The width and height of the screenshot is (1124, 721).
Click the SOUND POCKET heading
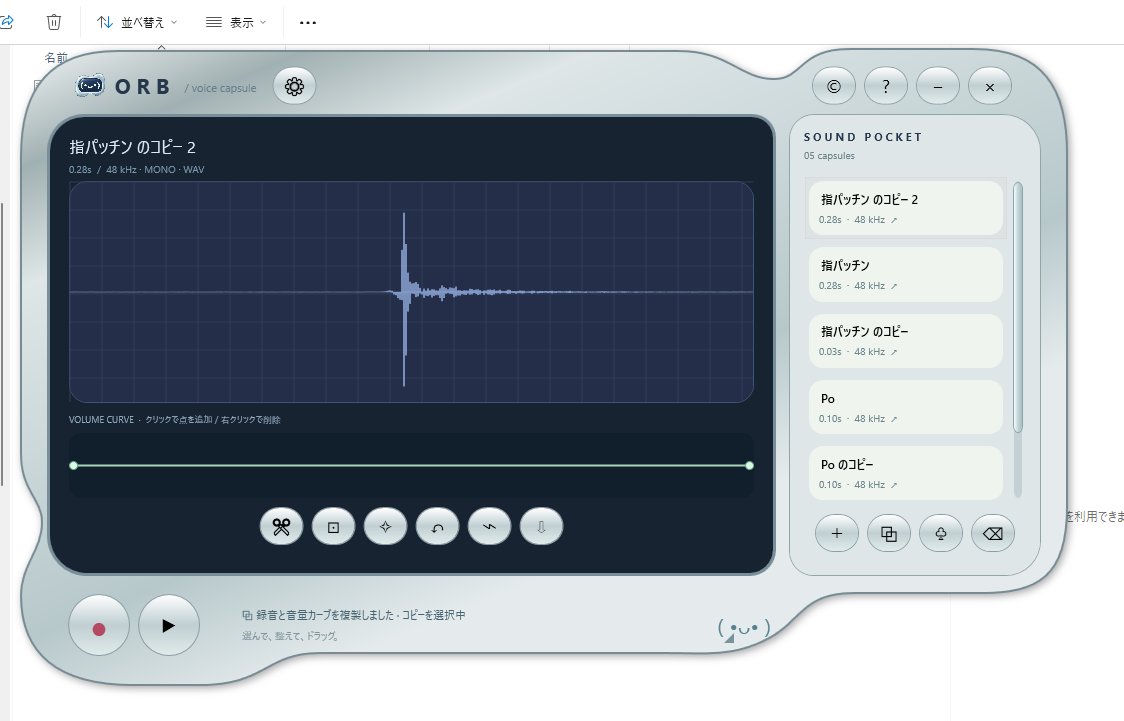863,137
